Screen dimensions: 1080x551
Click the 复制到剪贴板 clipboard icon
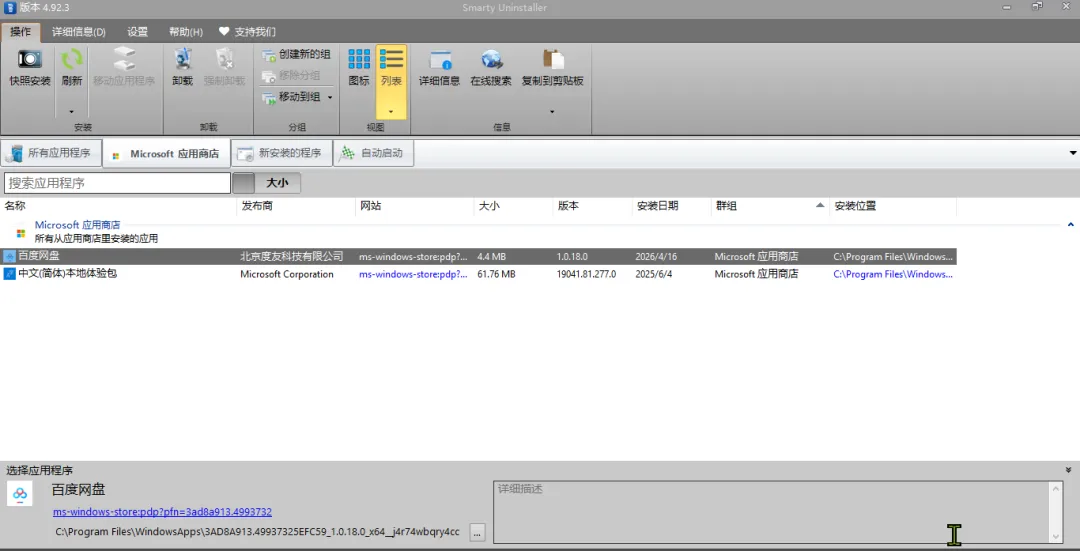pyautogui.click(x=552, y=60)
